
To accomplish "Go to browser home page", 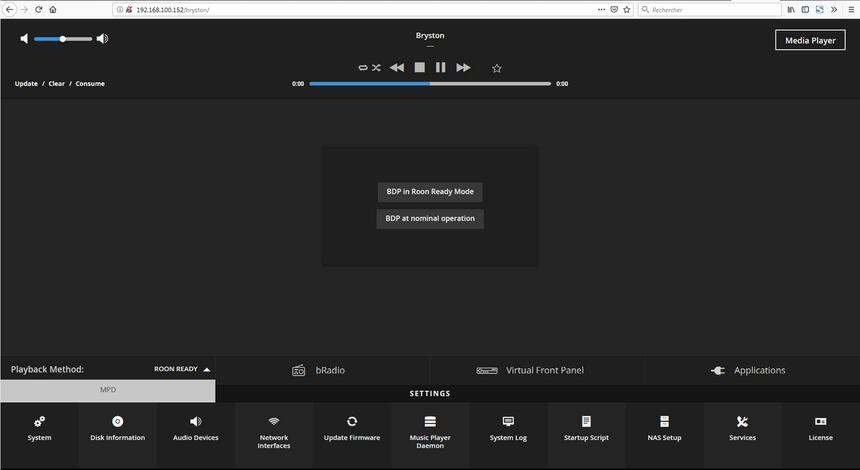I will click(x=53, y=9).
